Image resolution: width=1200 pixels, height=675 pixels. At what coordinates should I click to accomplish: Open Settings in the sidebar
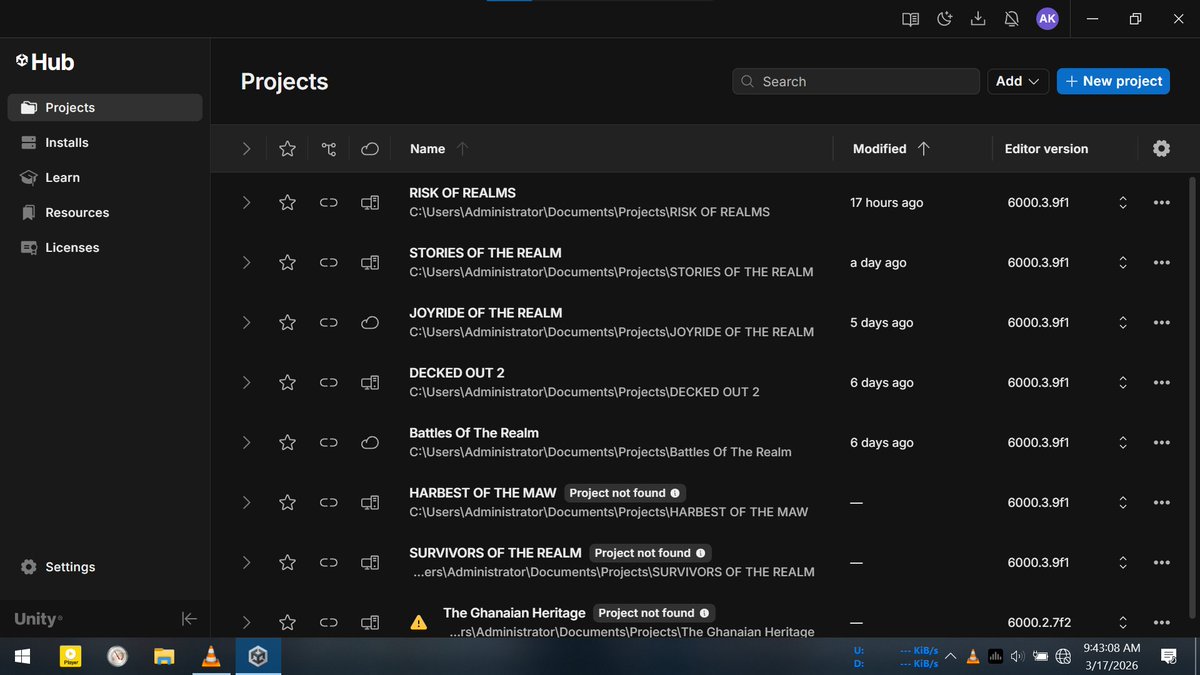(105, 567)
